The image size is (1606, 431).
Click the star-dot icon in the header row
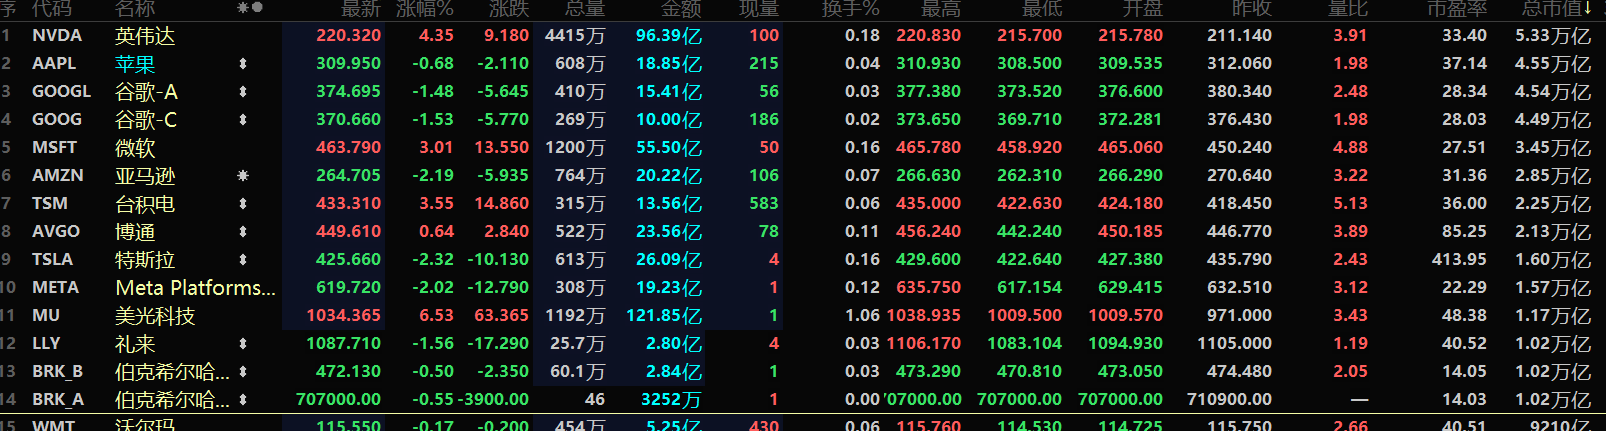pos(250,8)
